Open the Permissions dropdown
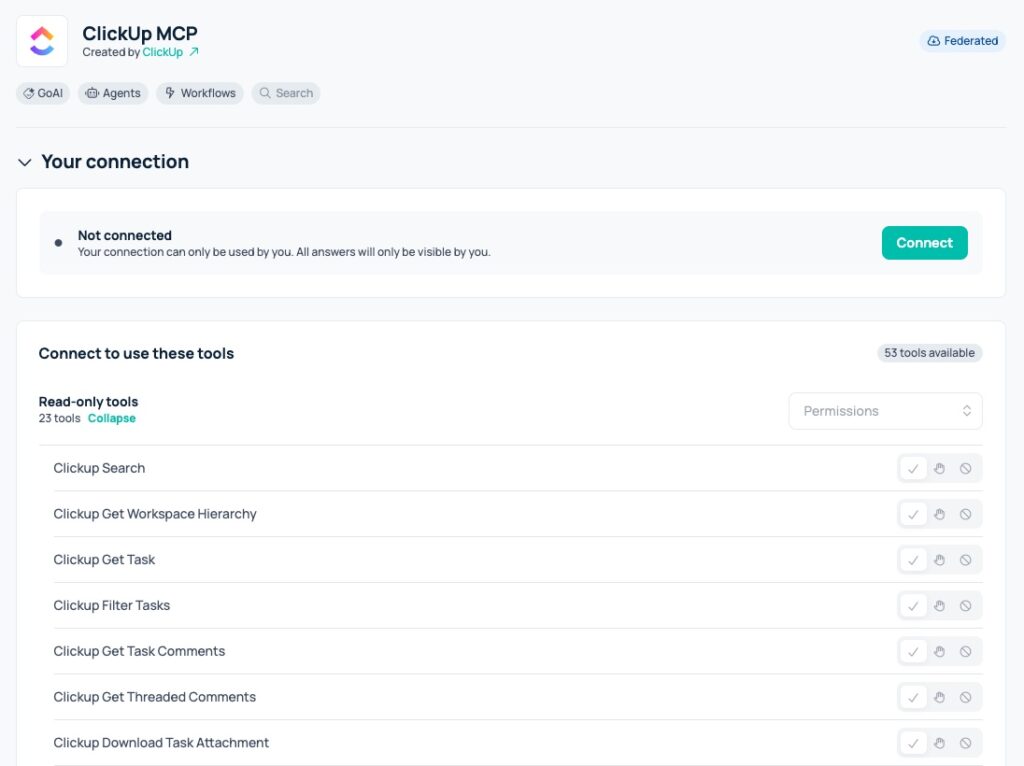This screenshot has height=766, width=1024. (885, 411)
